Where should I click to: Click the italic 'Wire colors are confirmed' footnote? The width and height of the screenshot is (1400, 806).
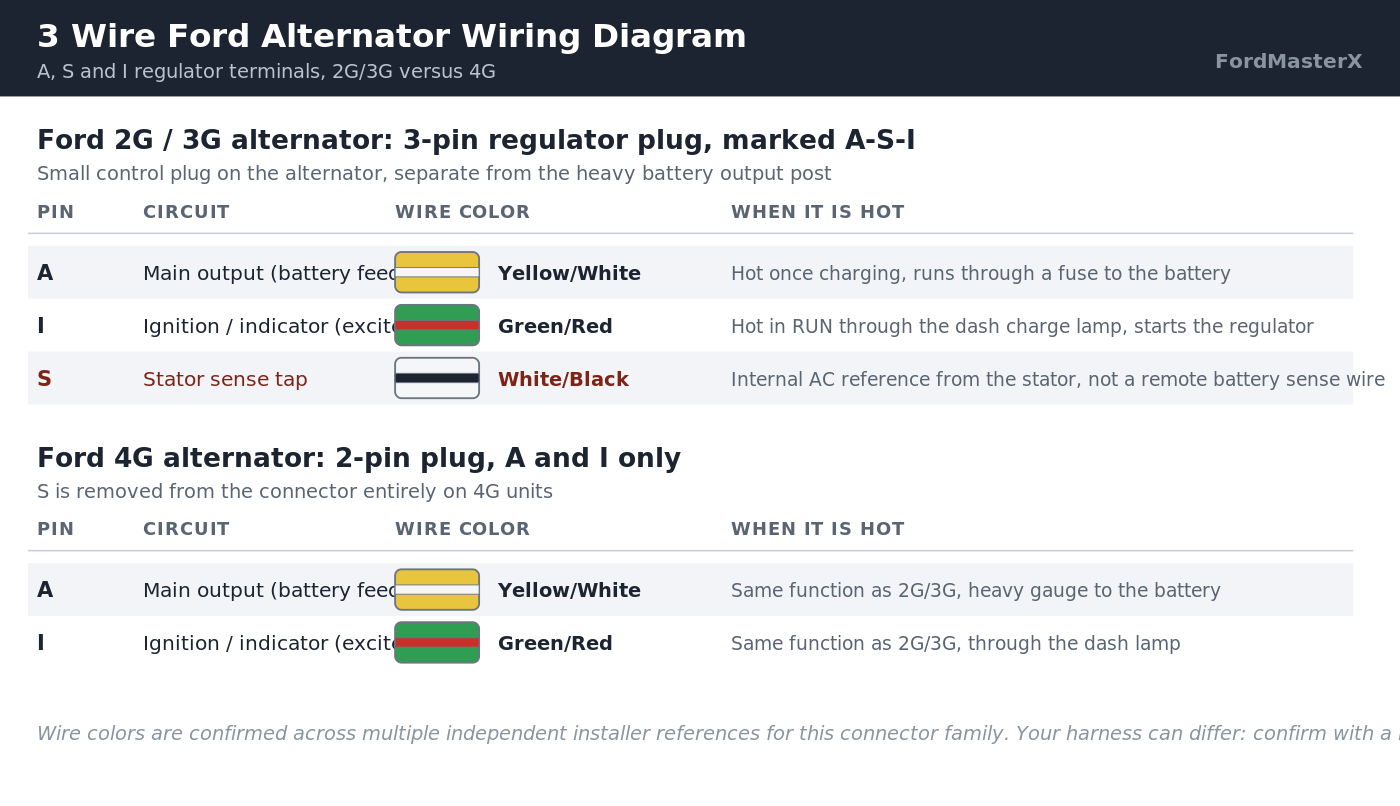point(718,734)
